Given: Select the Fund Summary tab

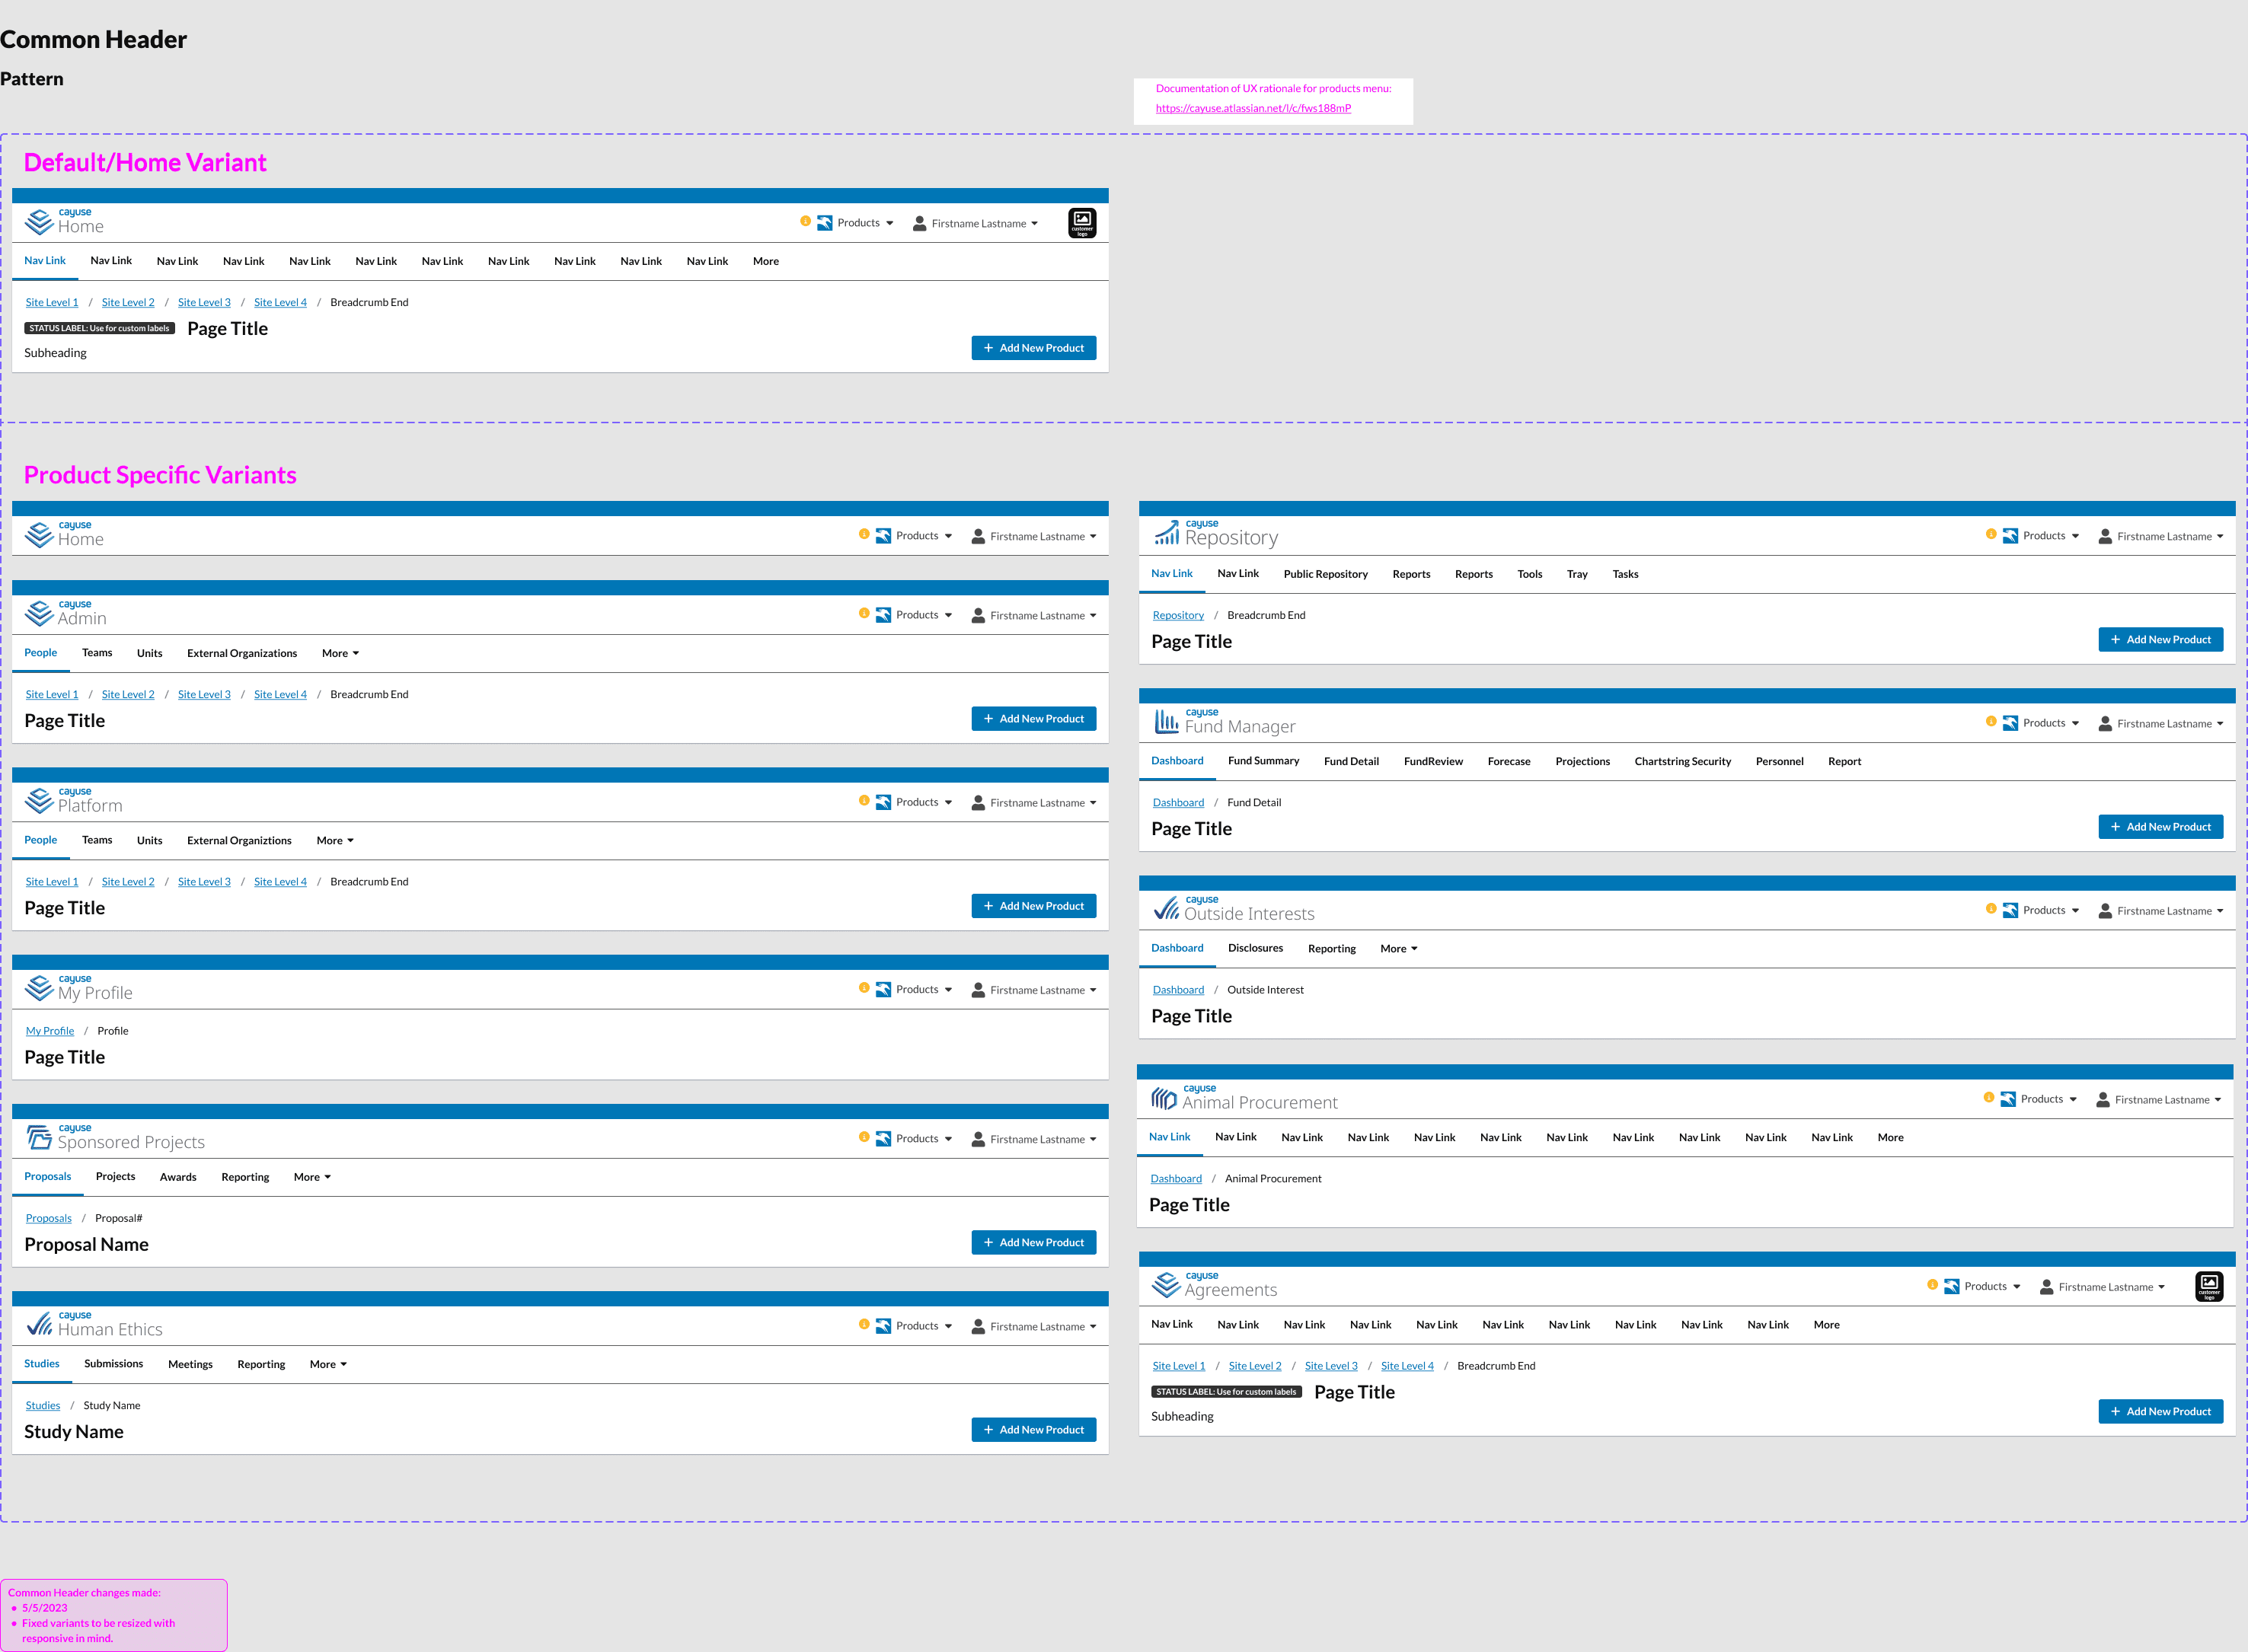Looking at the screenshot, I should point(1263,761).
